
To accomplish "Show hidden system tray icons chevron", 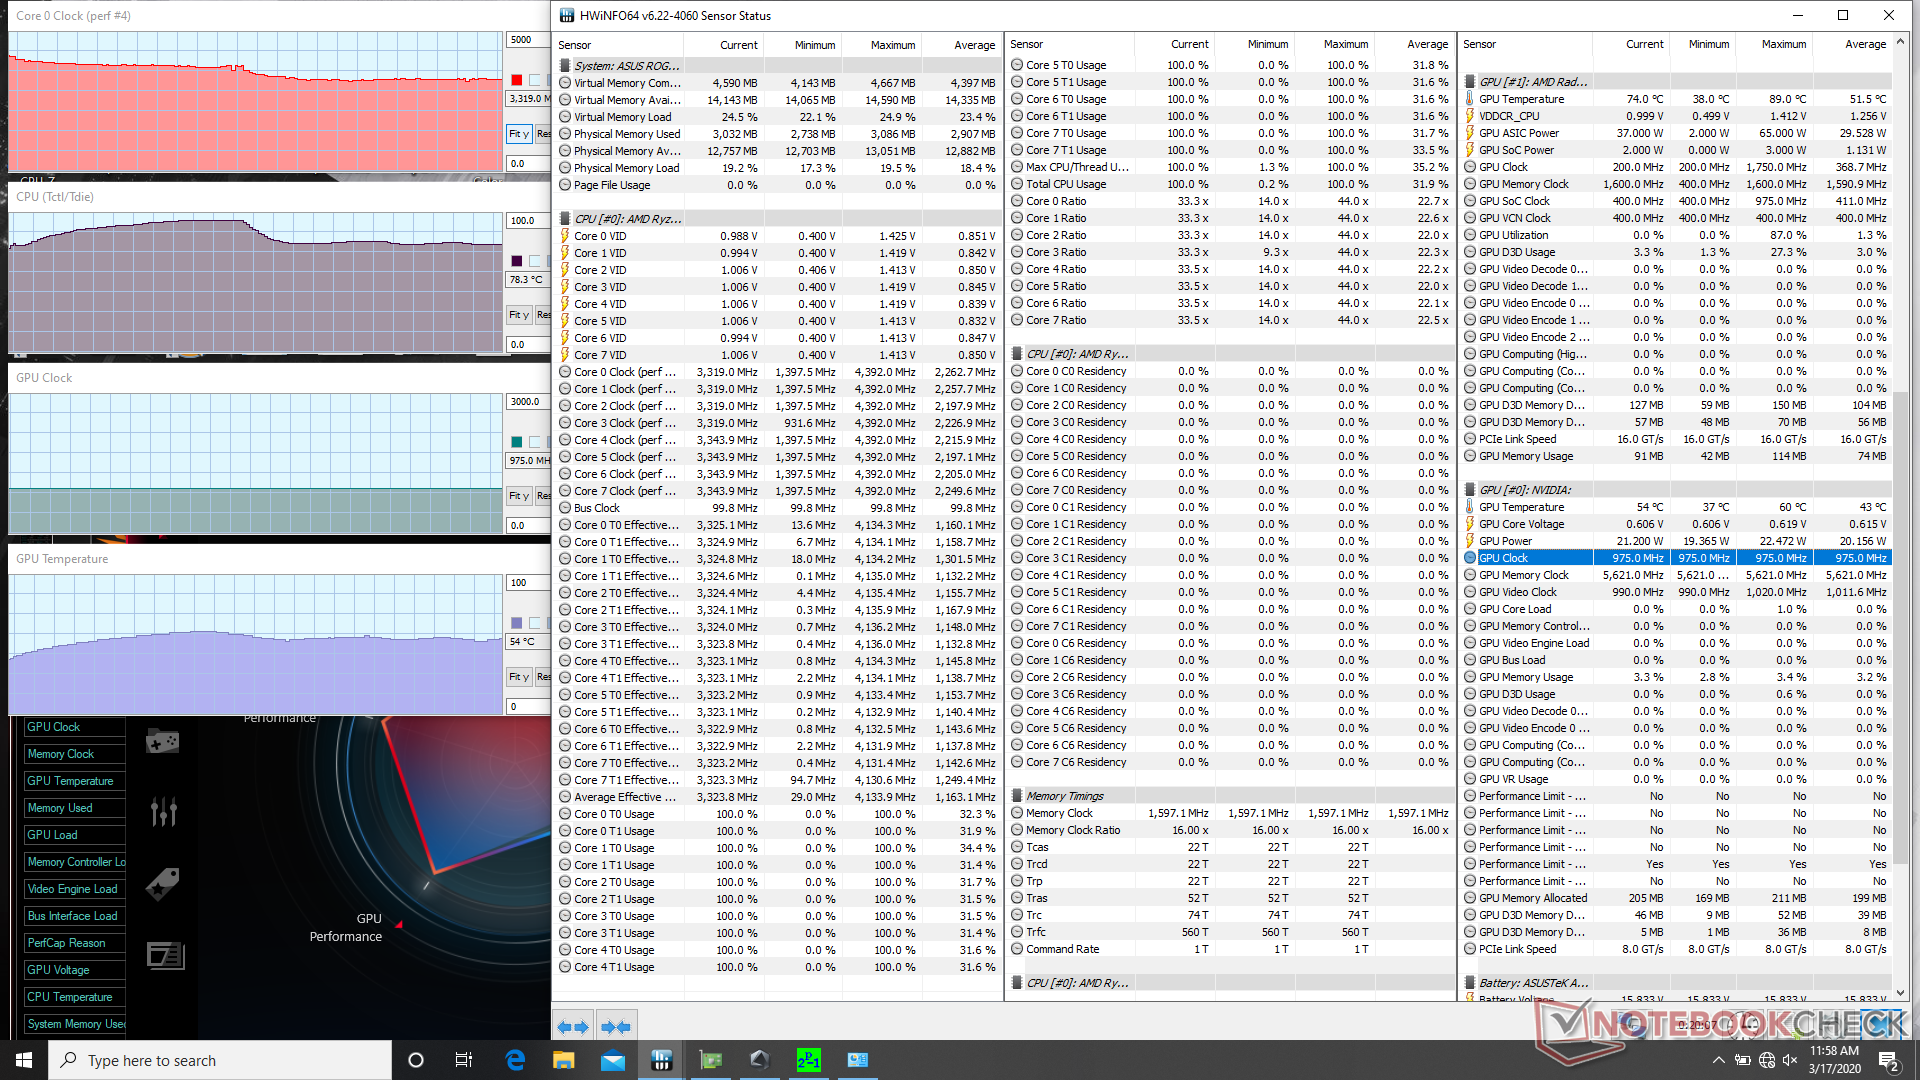I will (x=1718, y=1060).
